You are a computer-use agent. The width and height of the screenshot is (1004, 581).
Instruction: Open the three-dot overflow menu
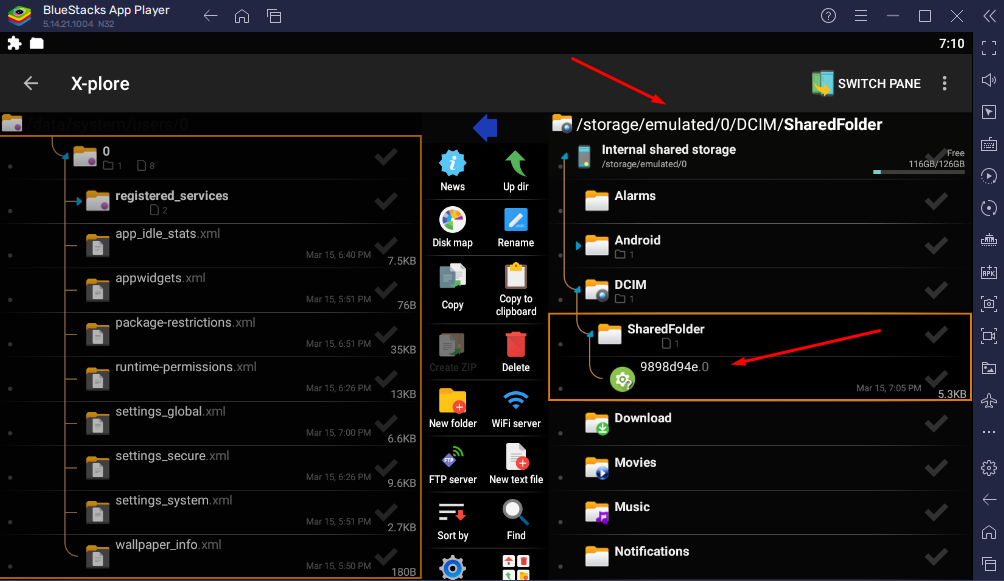click(944, 83)
